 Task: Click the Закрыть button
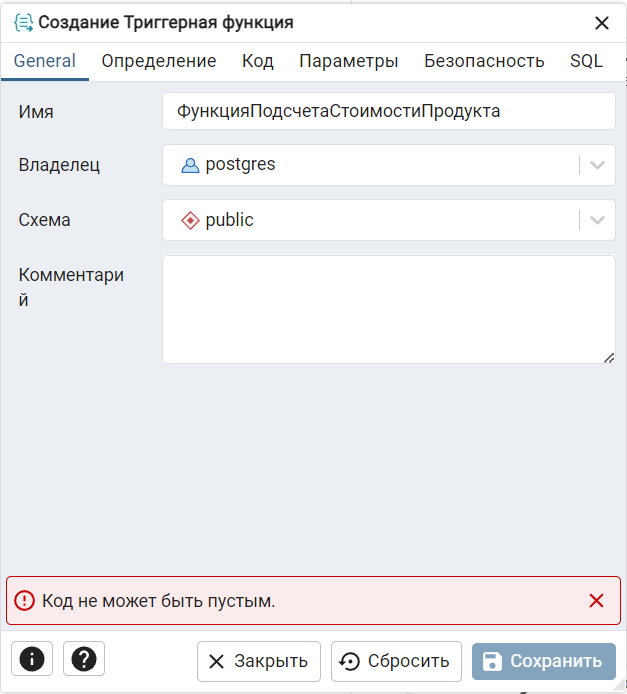(x=259, y=661)
